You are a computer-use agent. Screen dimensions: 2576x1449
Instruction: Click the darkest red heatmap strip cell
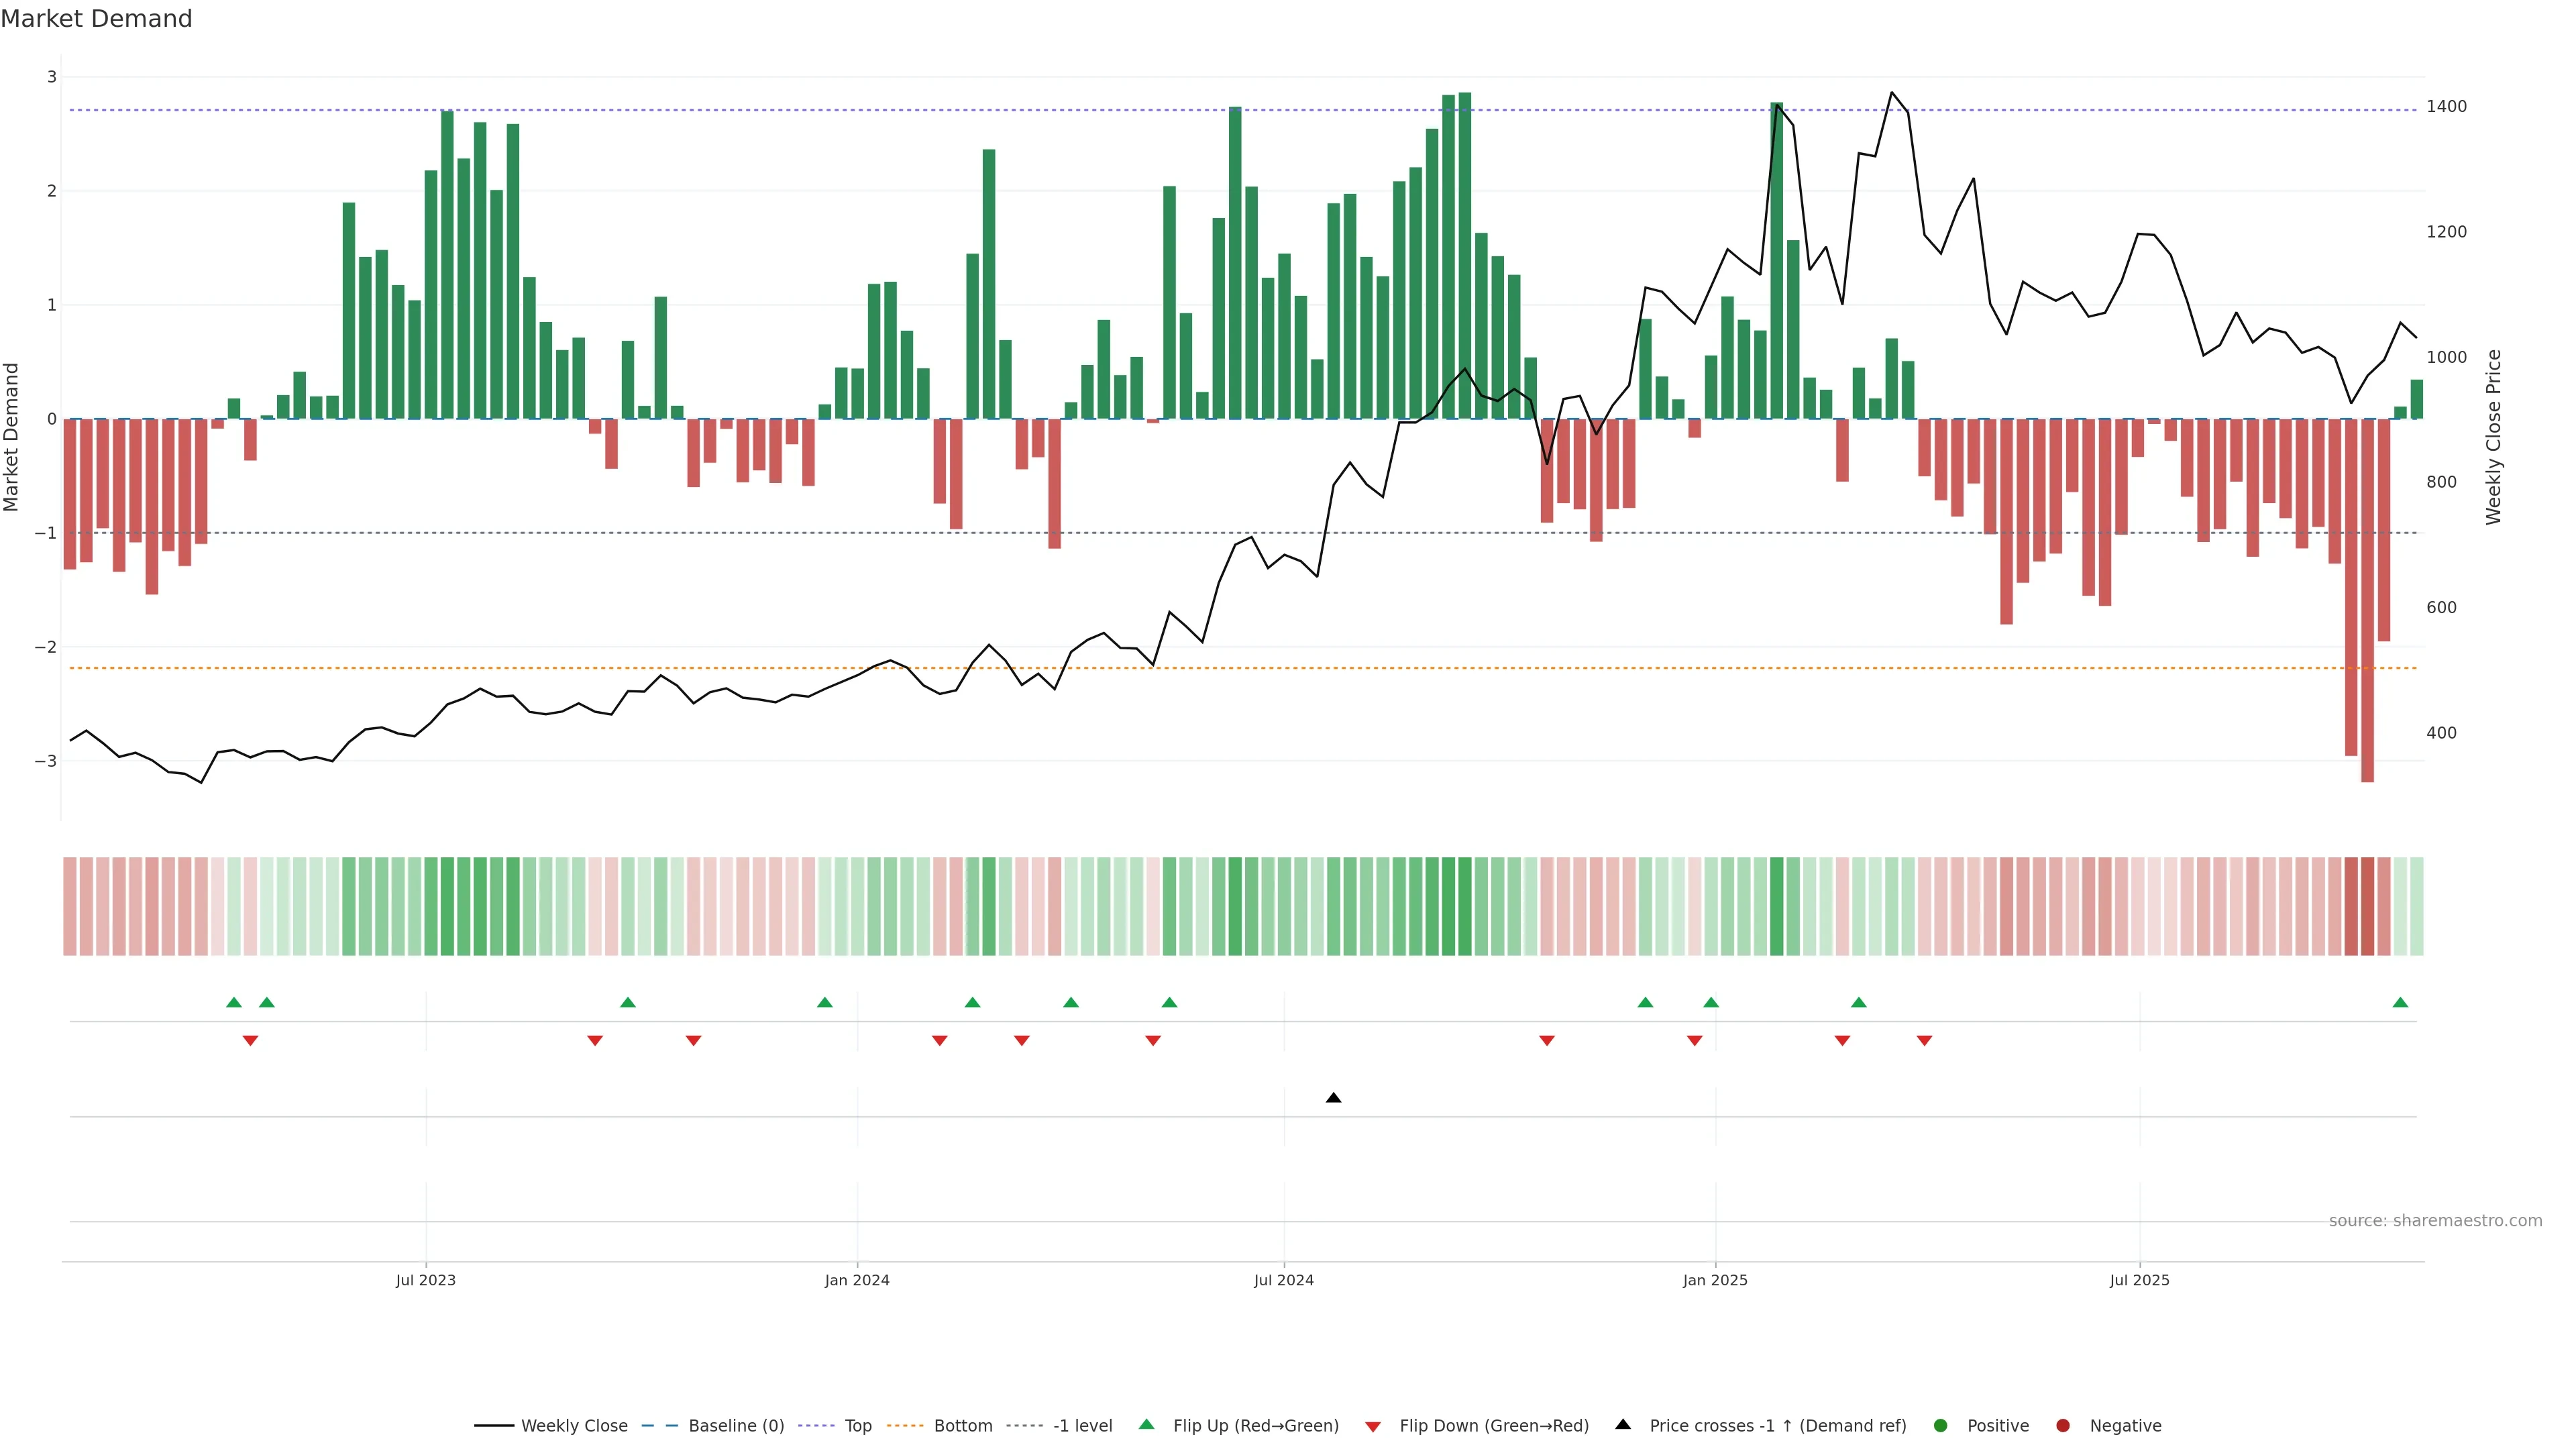[2367, 906]
